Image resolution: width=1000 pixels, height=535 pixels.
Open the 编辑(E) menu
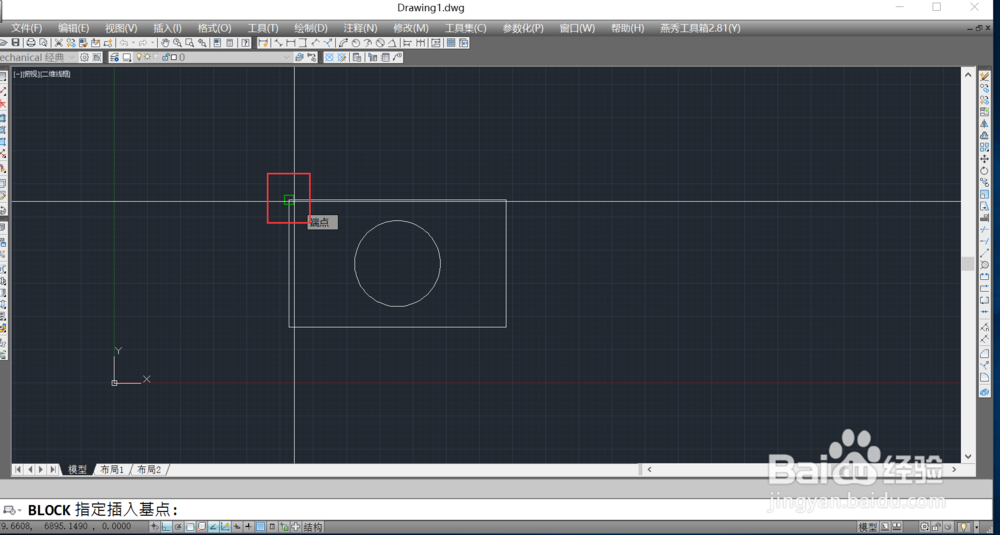tap(73, 28)
